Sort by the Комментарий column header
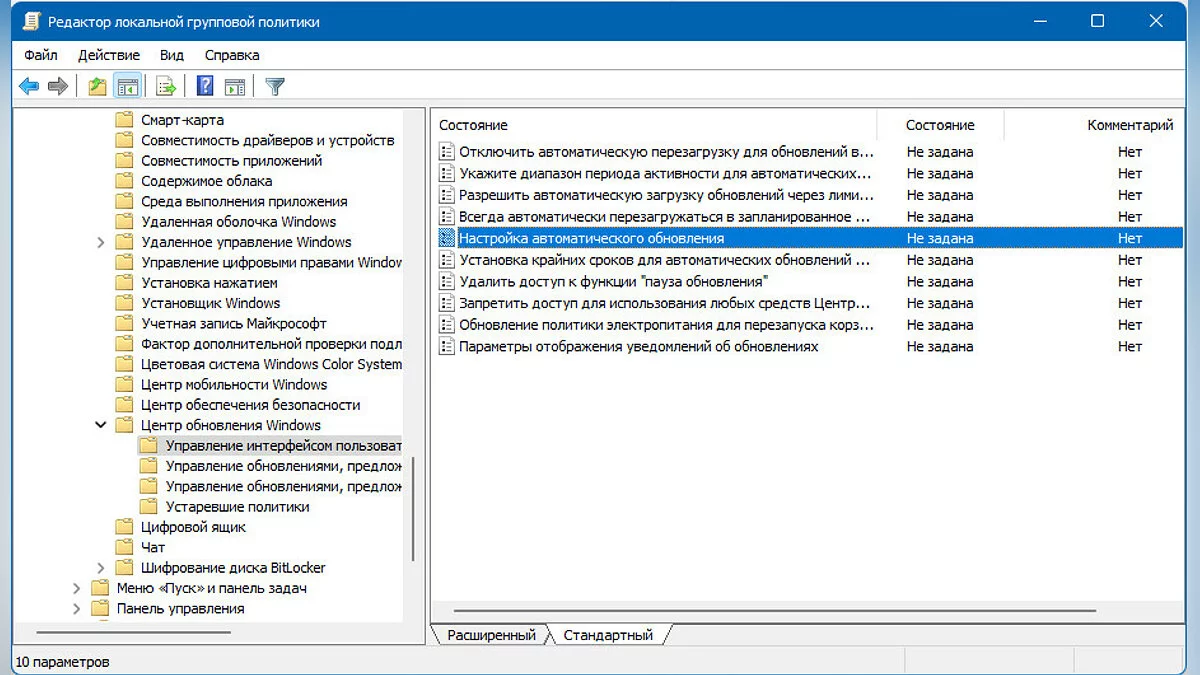This screenshot has height=675, width=1200. [1129, 125]
